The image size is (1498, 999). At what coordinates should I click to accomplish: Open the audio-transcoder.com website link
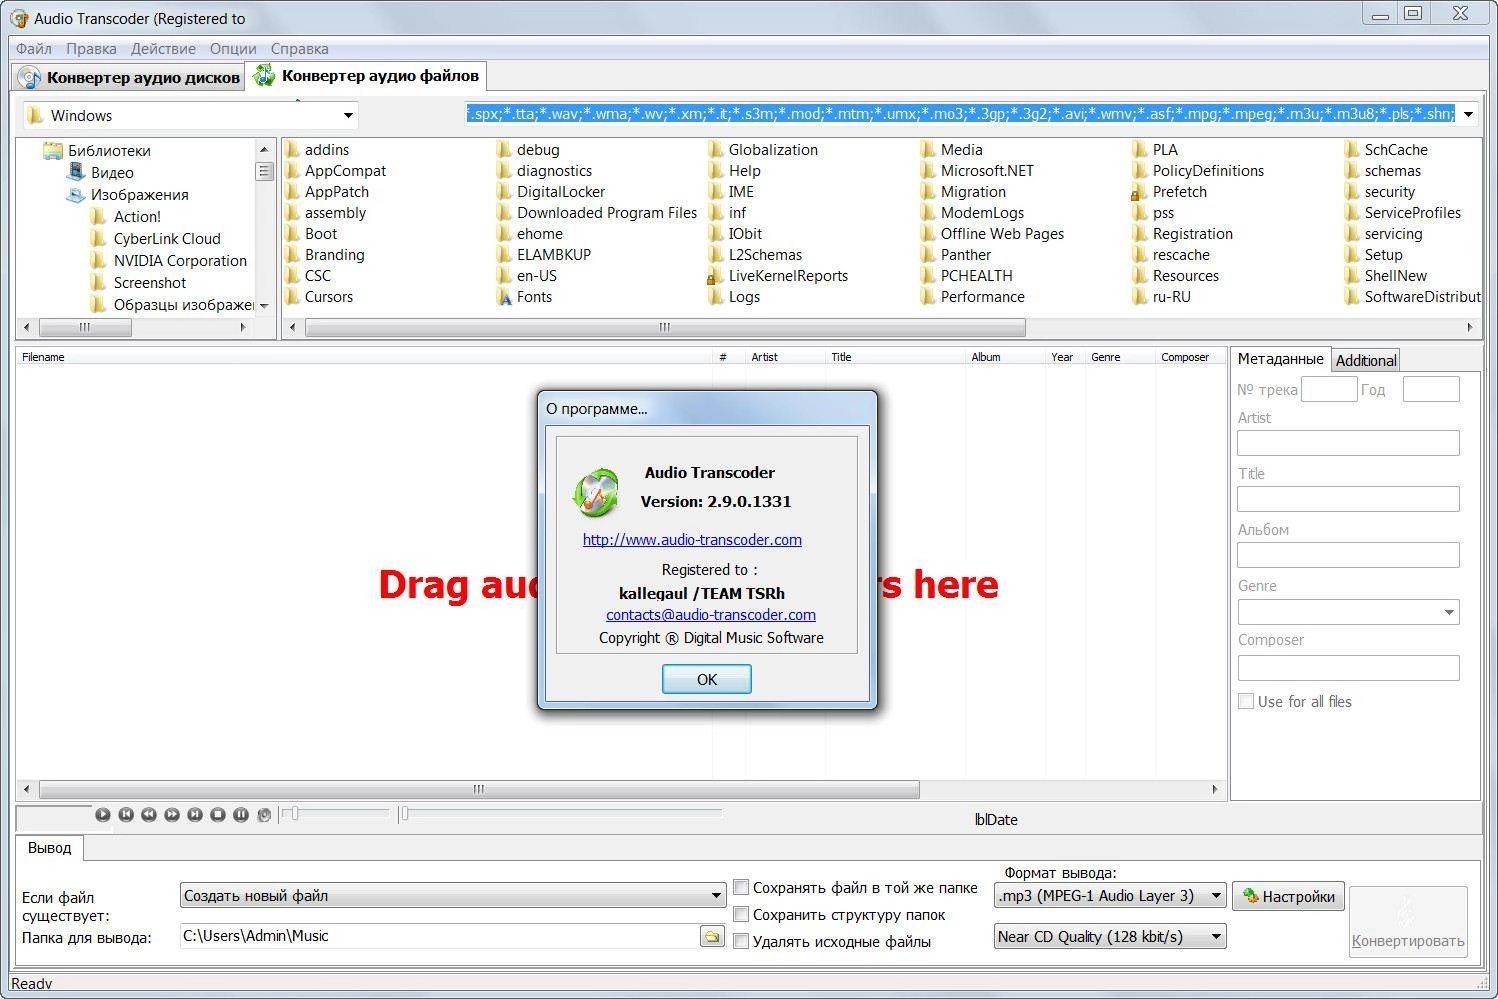click(692, 540)
